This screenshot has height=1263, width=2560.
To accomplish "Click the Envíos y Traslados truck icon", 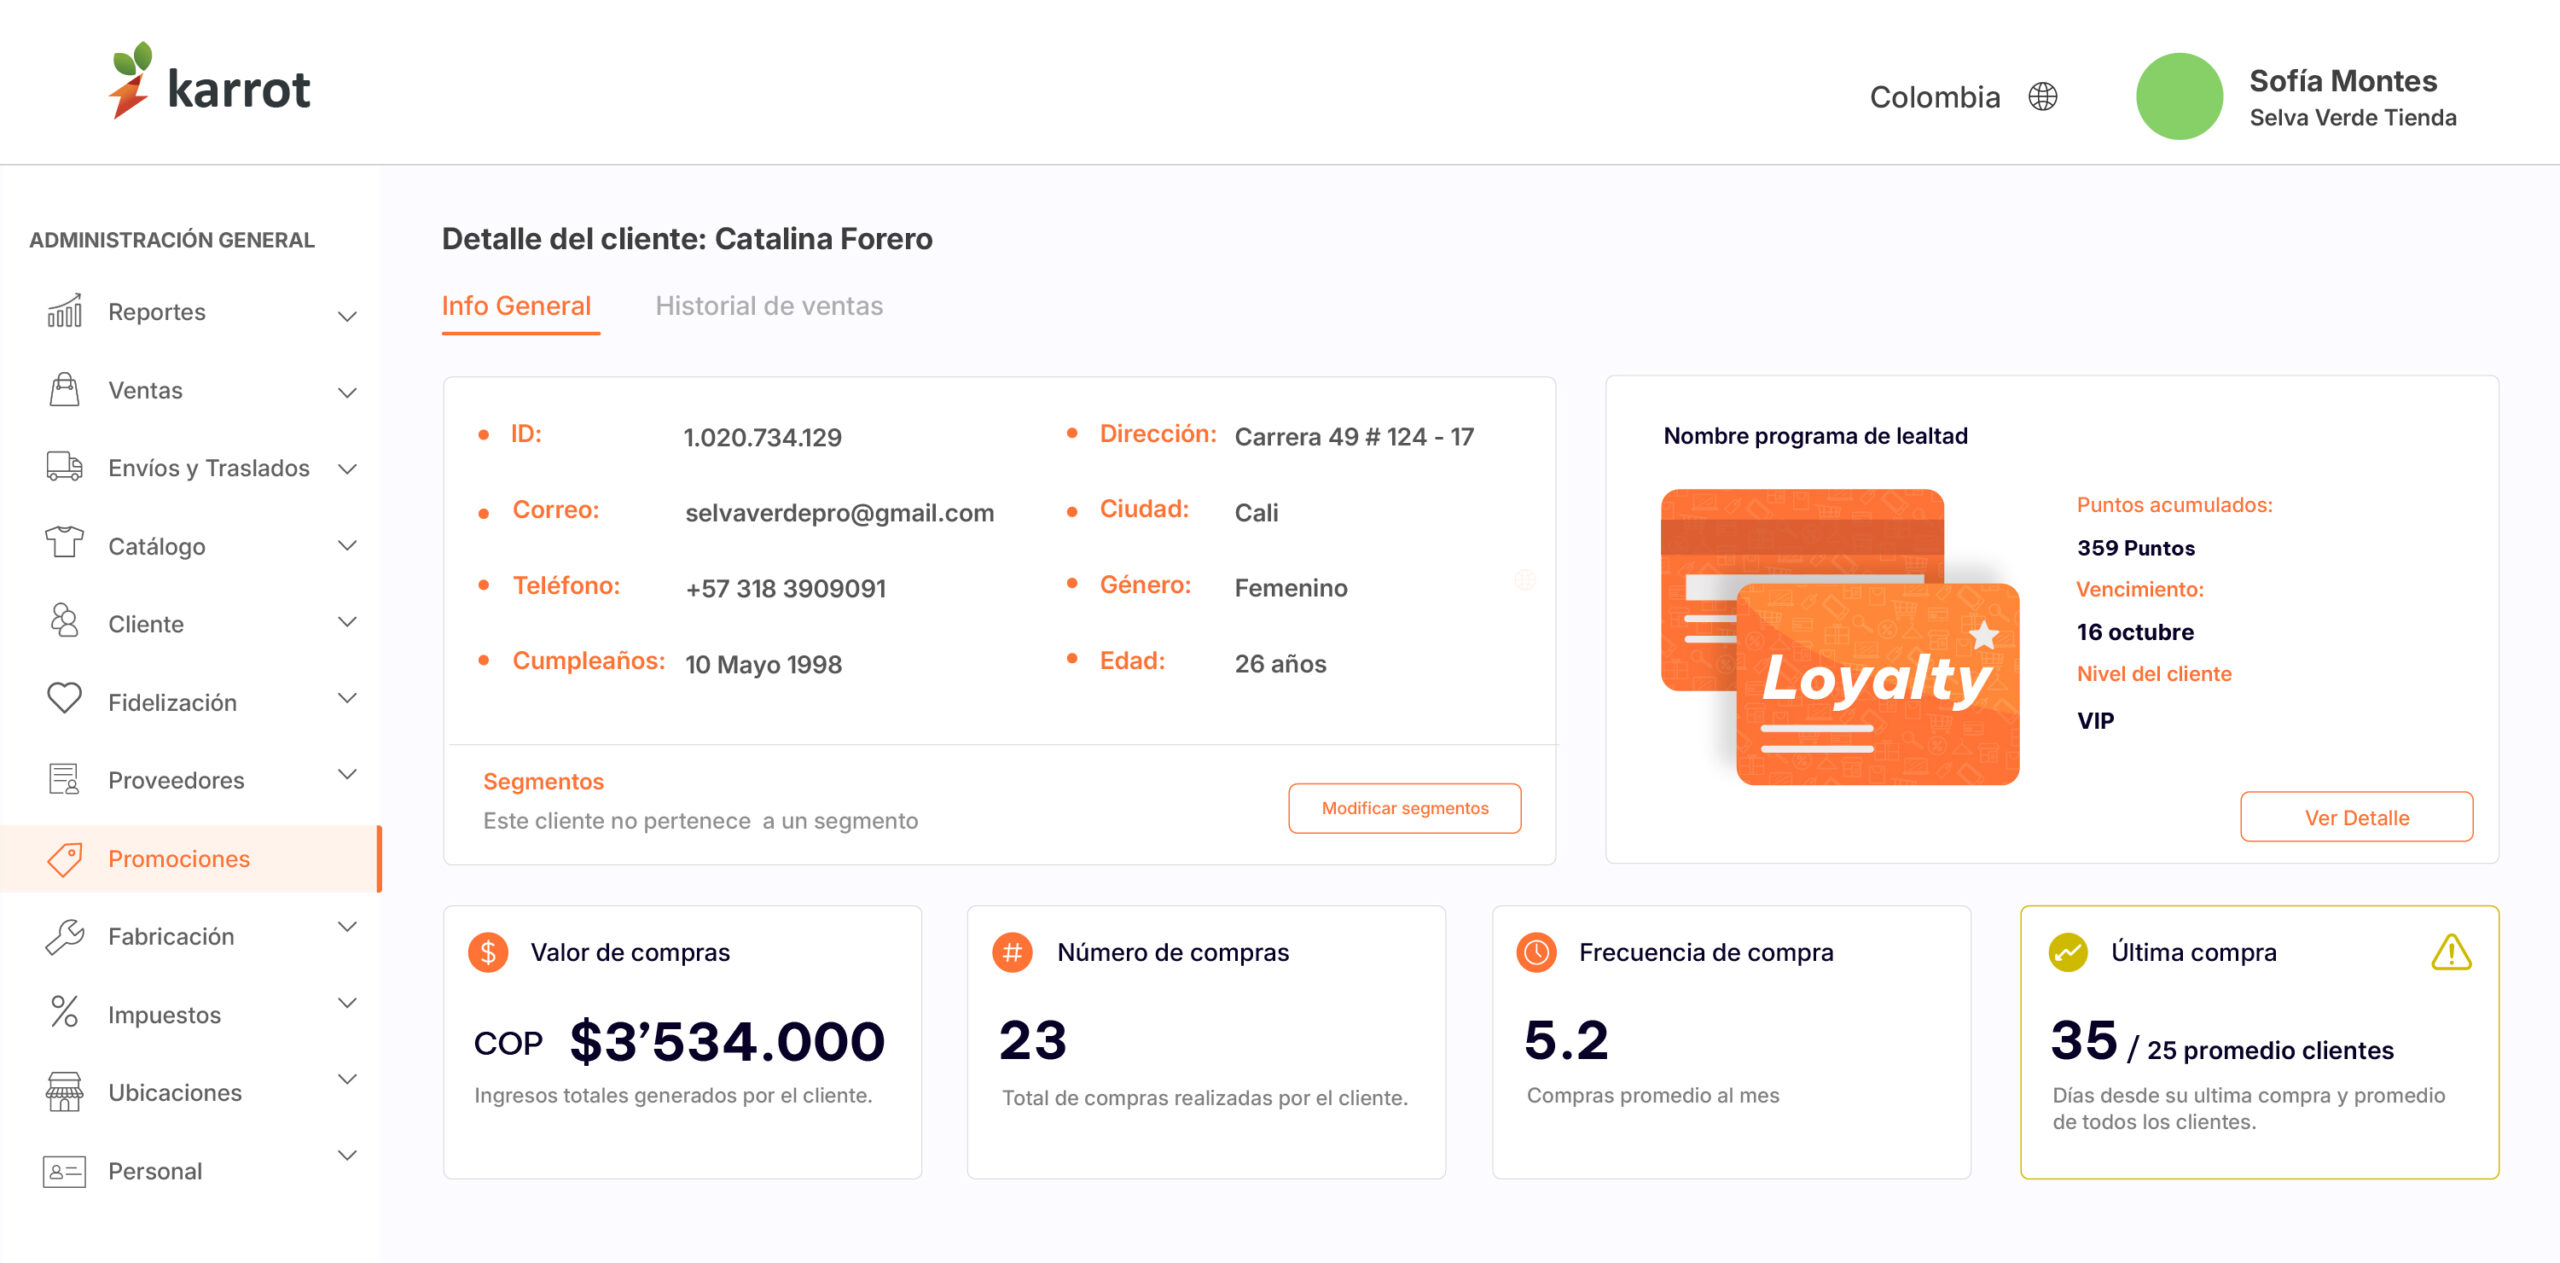I will pos(65,466).
